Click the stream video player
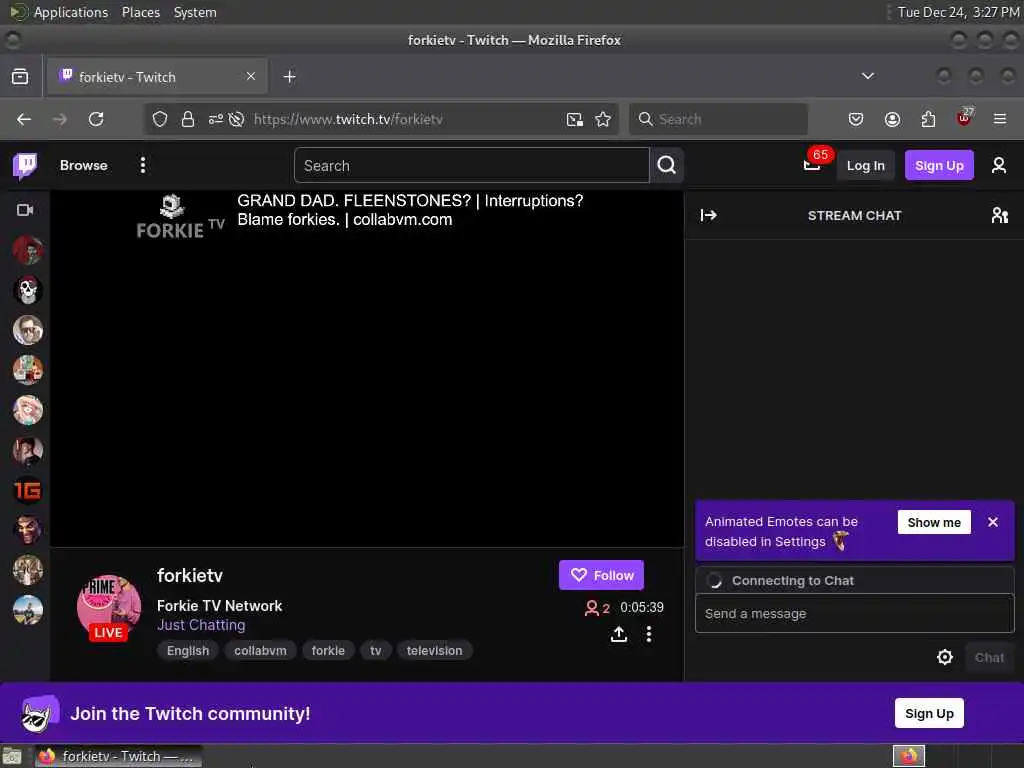Image resolution: width=1024 pixels, height=768 pixels. click(x=367, y=369)
